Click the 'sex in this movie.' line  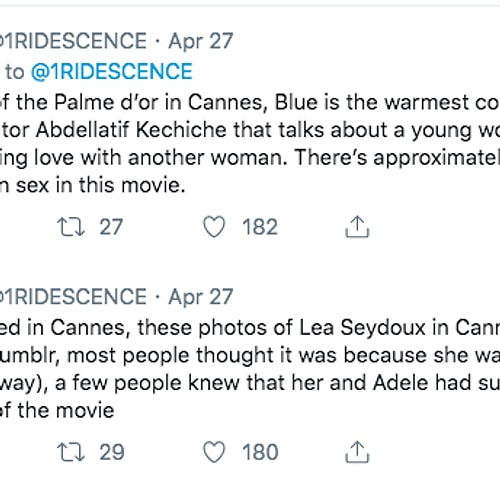click(101, 185)
